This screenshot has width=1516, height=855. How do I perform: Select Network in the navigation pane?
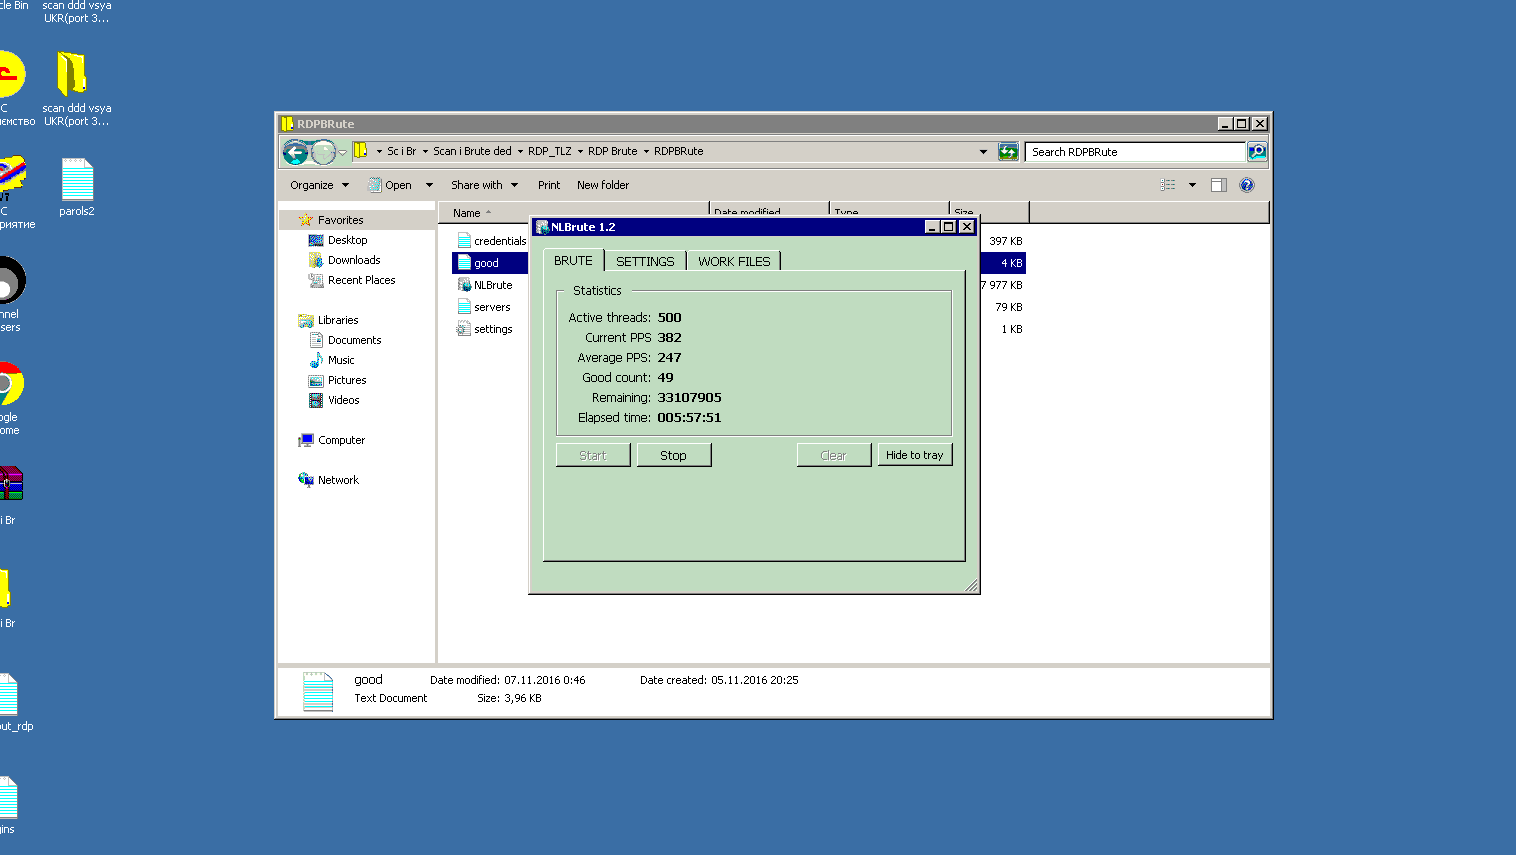pos(338,480)
